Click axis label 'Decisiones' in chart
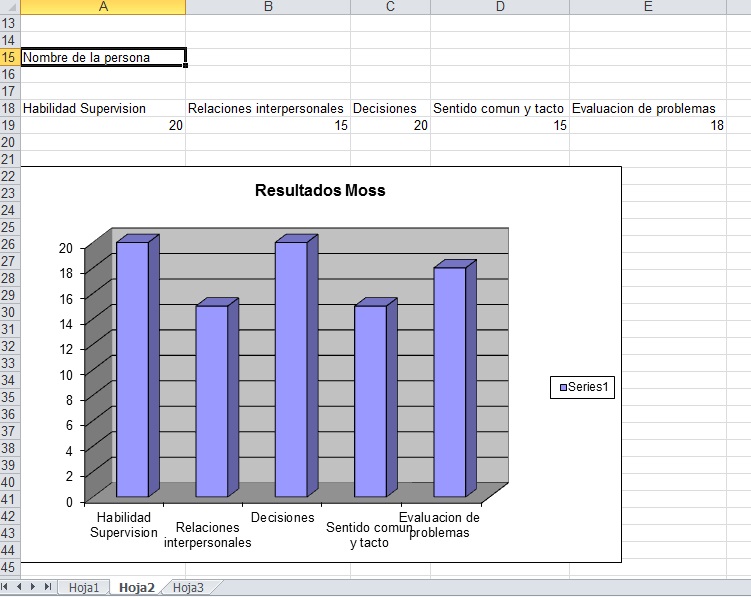 283,517
